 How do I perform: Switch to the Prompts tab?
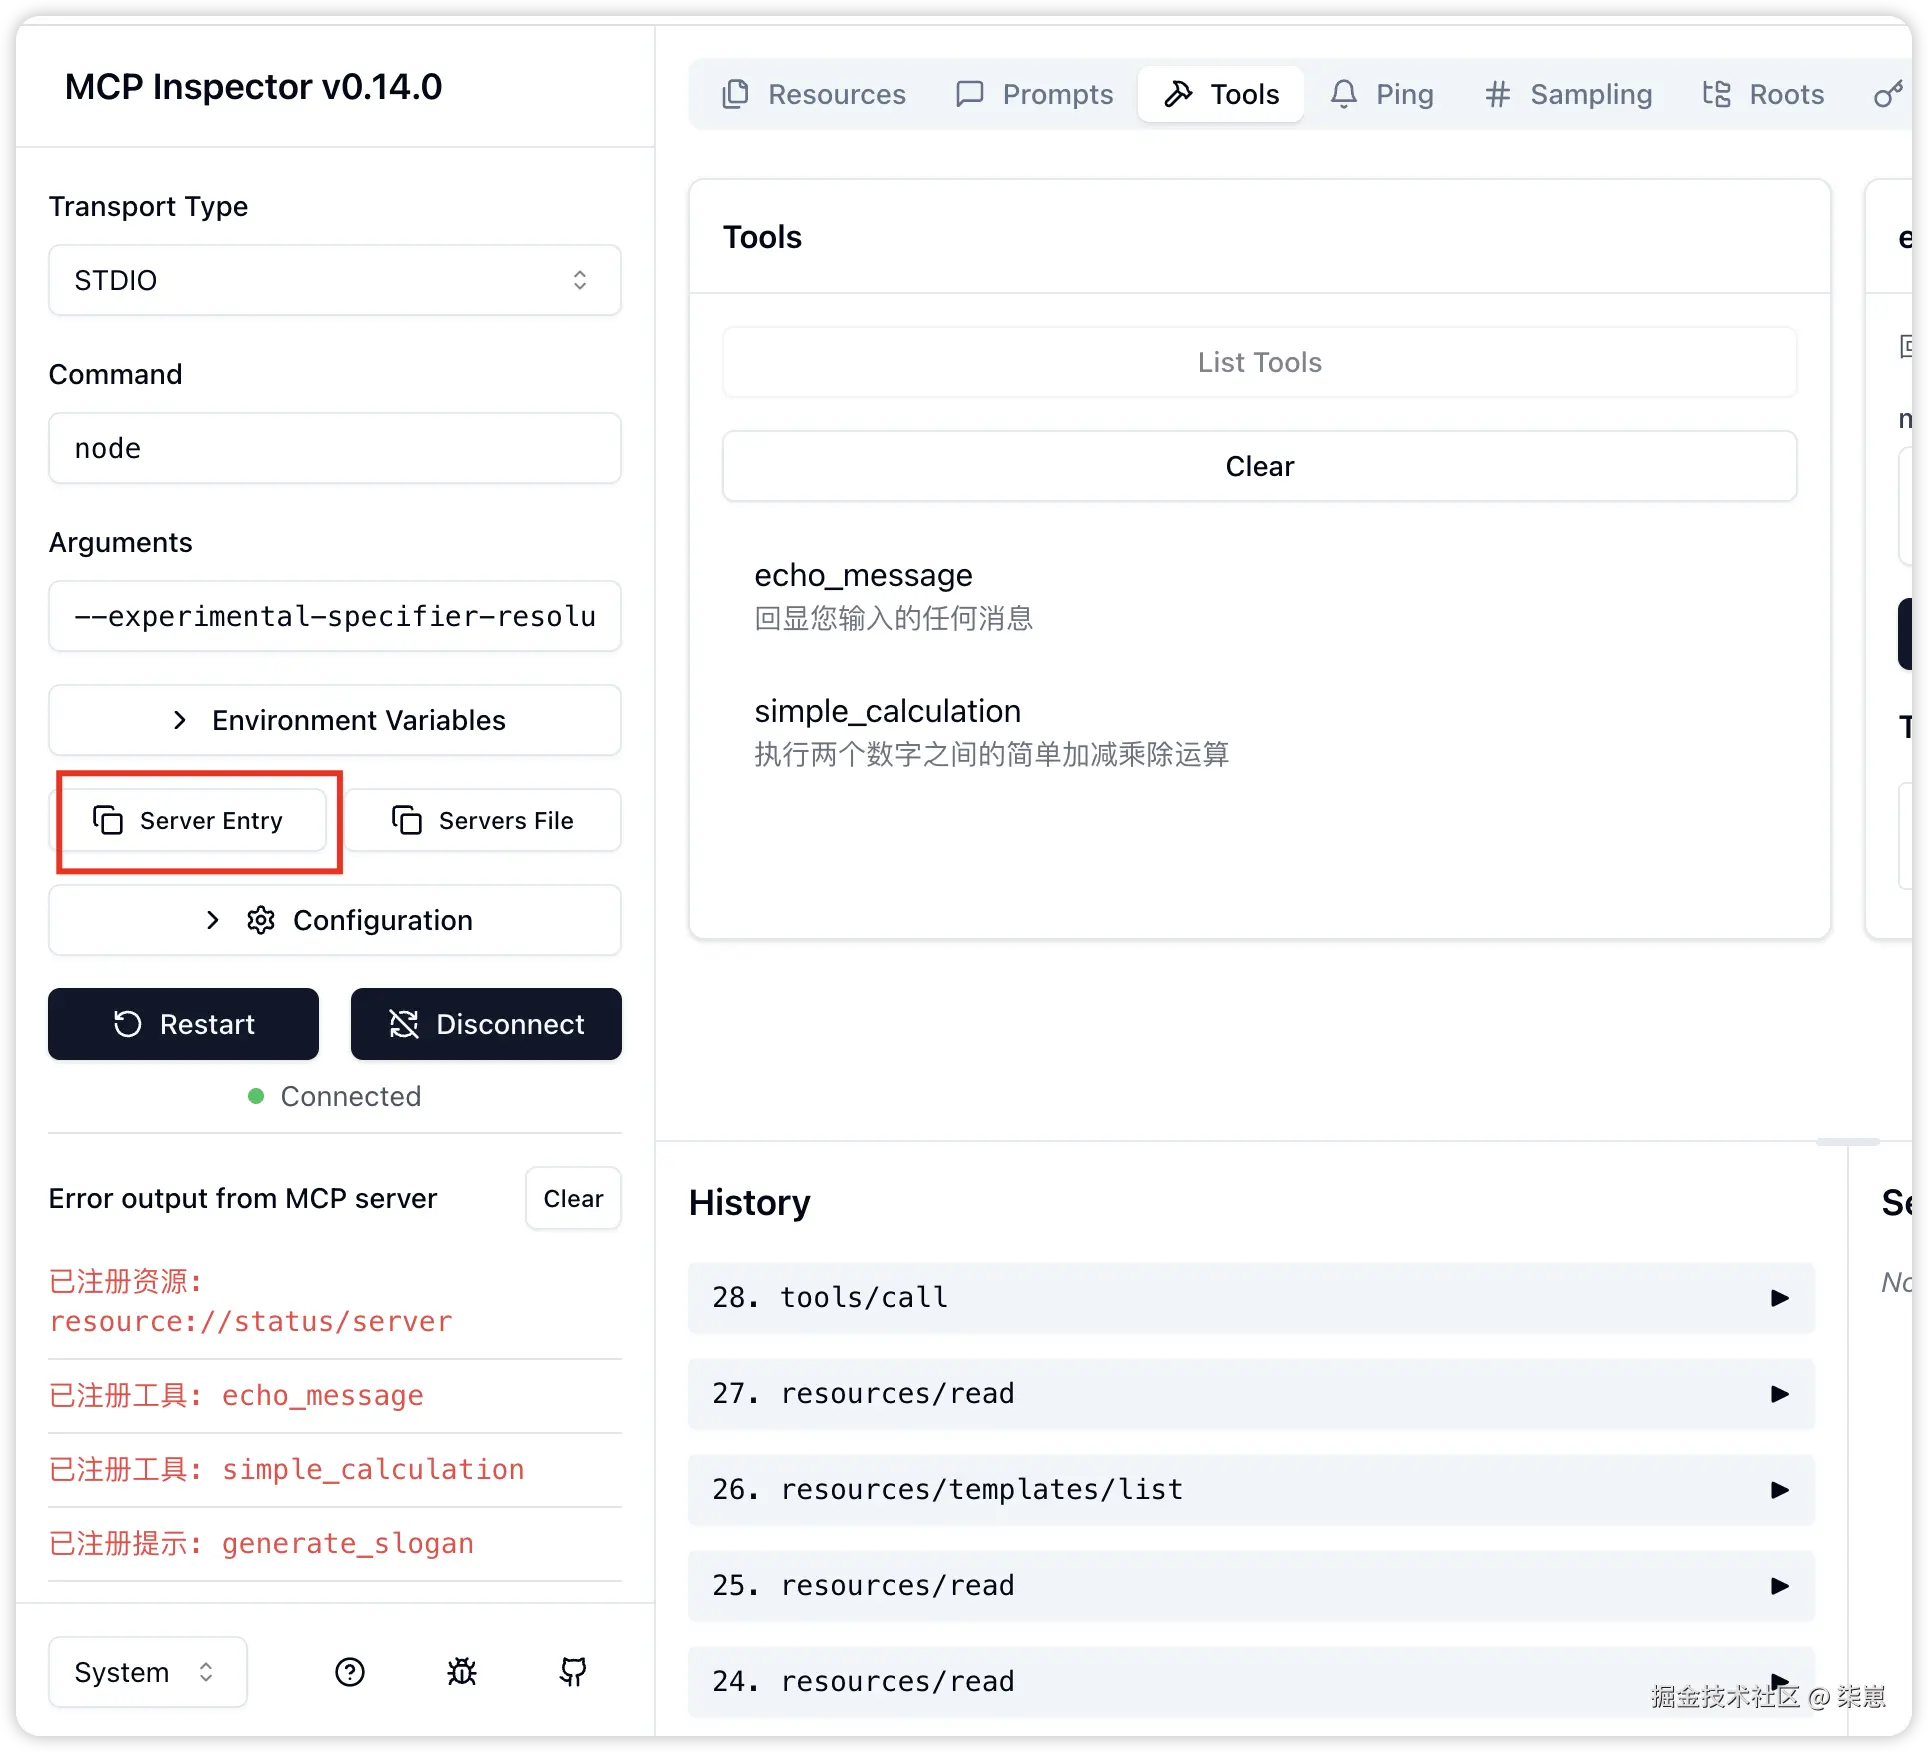pos(1034,94)
